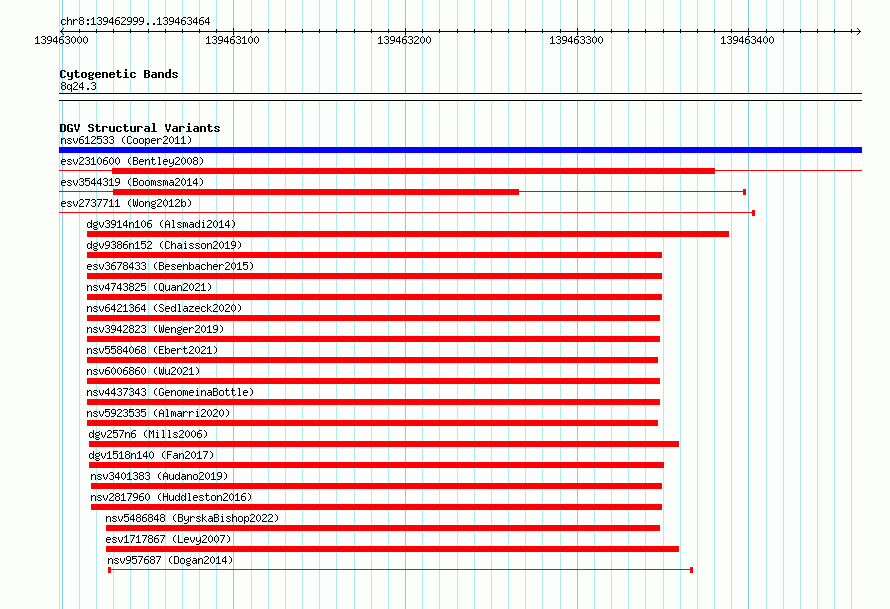Click the Cytogenetic Bands track title
The image size is (890, 609).
pos(119,74)
